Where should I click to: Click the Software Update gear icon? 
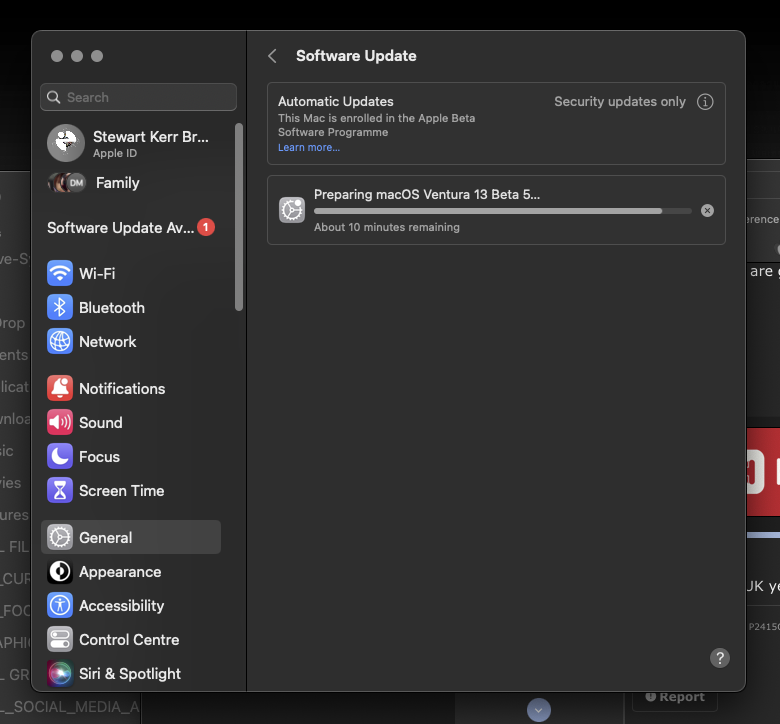(292, 209)
